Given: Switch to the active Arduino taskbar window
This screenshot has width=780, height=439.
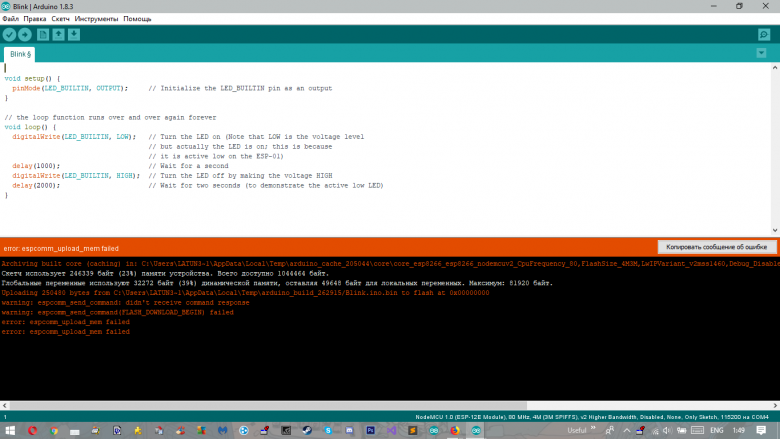Looking at the screenshot, I should 476,431.
